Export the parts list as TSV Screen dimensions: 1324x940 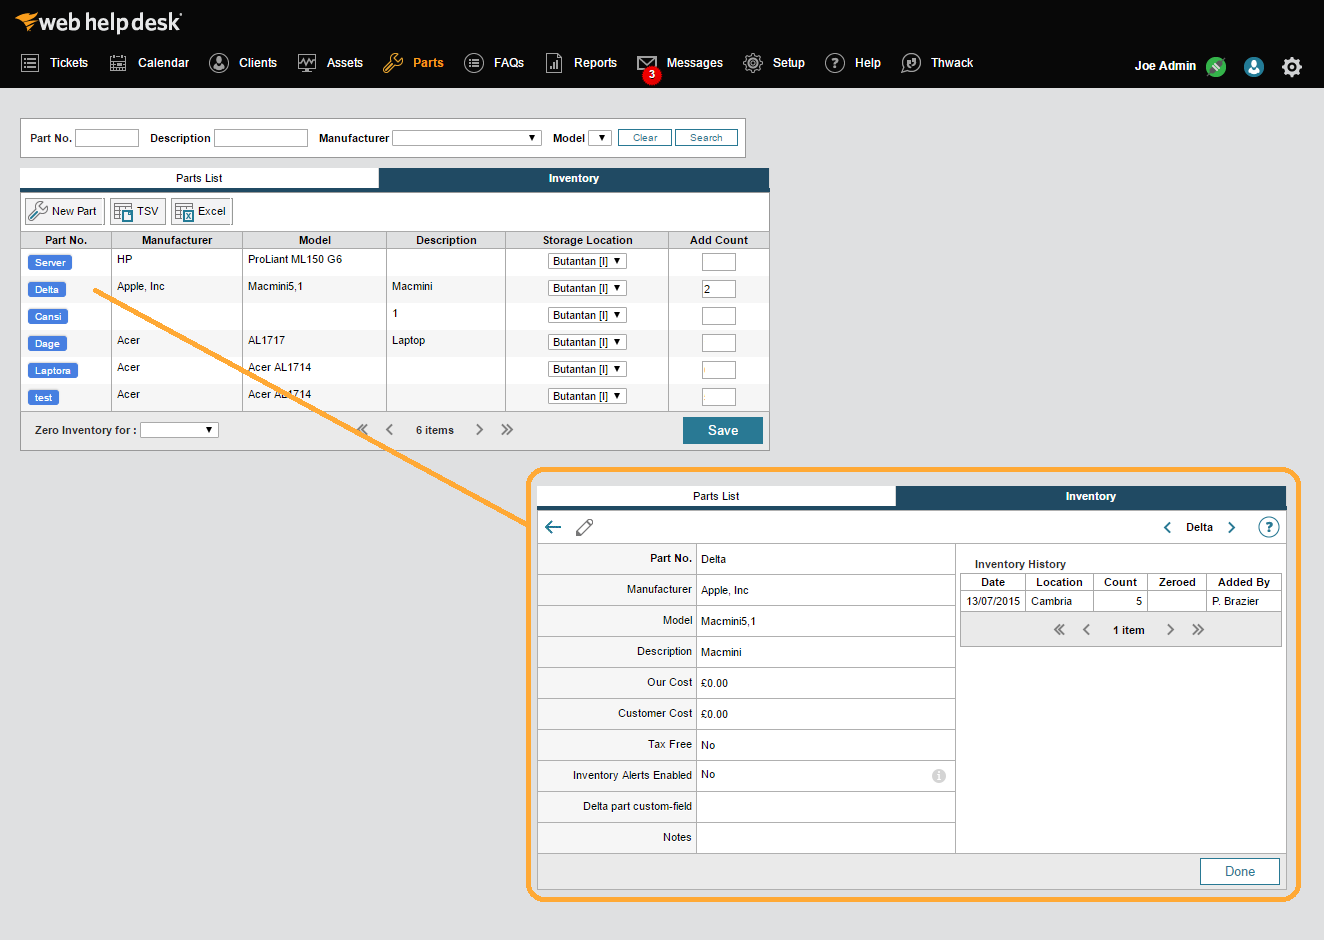point(138,211)
